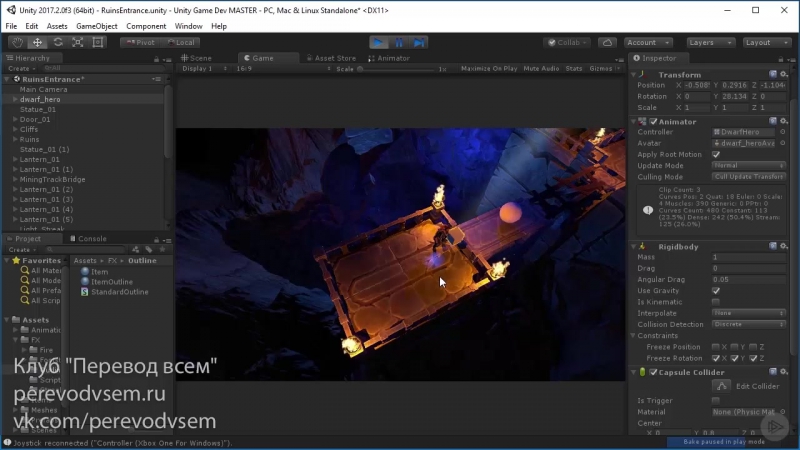Click Project search by type icon
Image resolution: width=800 pixels, height=450 pixels.
(x=135, y=249)
